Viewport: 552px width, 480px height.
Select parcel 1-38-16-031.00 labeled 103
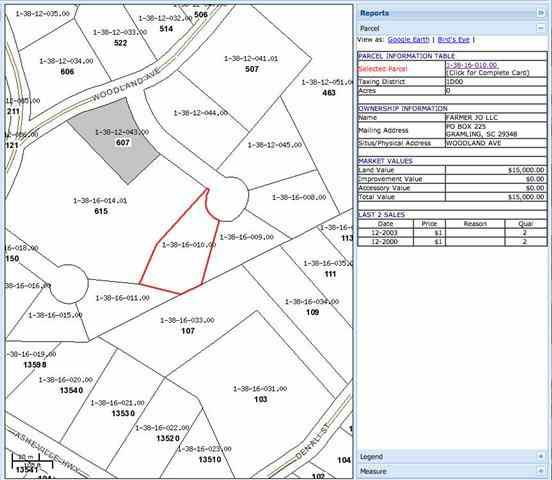point(260,394)
